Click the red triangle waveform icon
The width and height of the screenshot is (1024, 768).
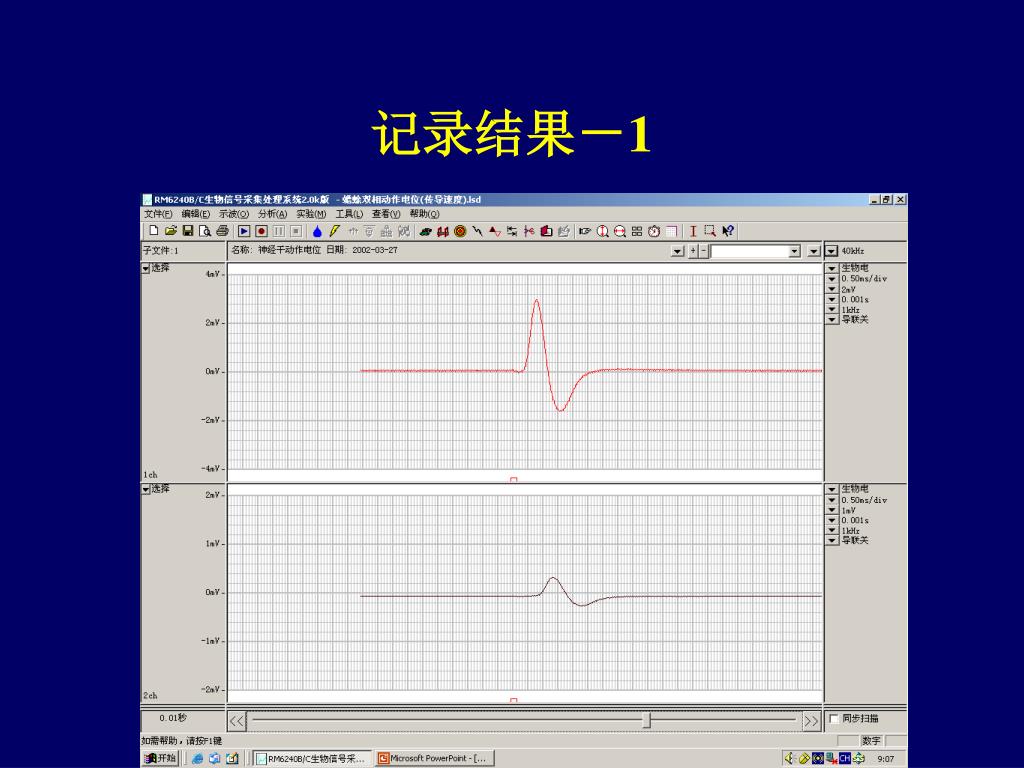point(495,231)
